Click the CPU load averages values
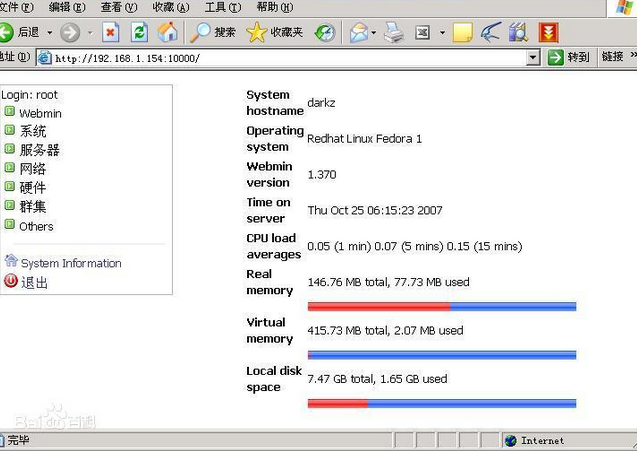Screen dimensions: 637x451 415,246
